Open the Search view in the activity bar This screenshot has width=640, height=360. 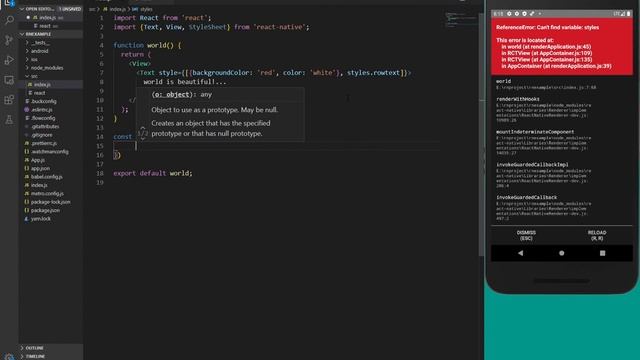[x=9, y=20]
